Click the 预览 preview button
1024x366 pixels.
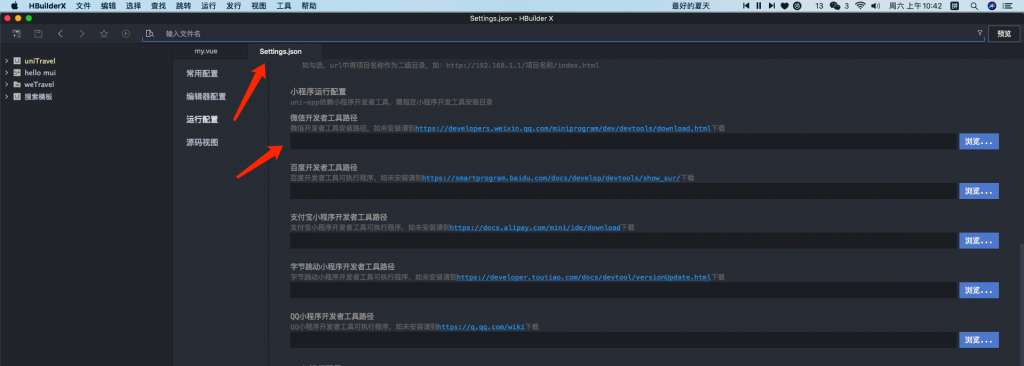[x=1004, y=34]
